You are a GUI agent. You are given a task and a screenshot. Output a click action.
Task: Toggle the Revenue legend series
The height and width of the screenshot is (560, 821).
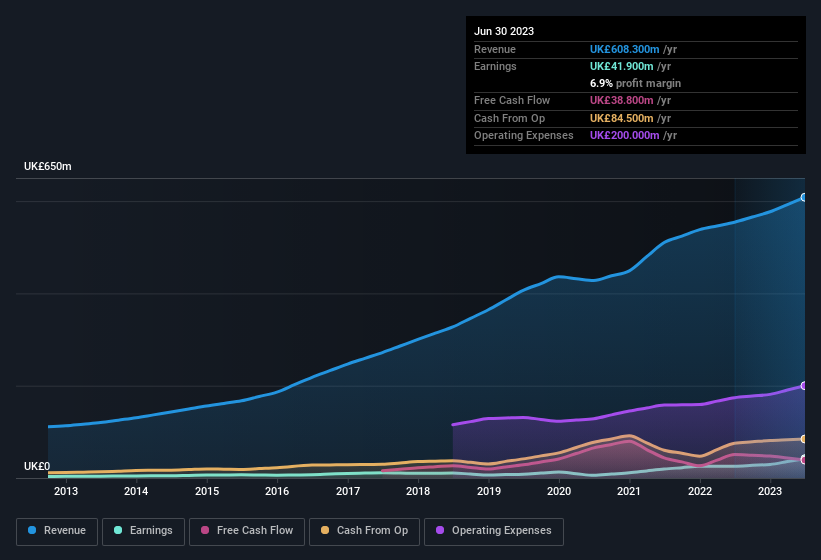(57, 530)
